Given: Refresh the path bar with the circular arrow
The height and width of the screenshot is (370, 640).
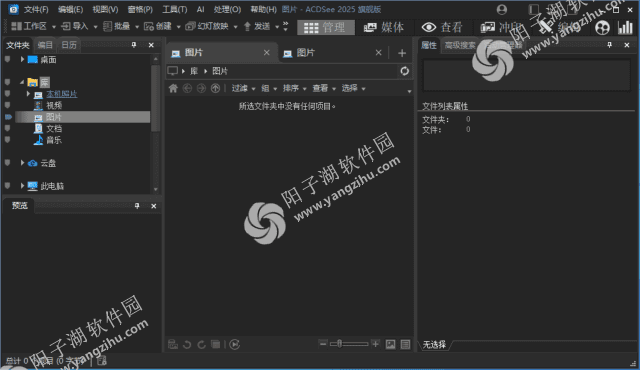Looking at the screenshot, I should pyautogui.click(x=404, y=71).
